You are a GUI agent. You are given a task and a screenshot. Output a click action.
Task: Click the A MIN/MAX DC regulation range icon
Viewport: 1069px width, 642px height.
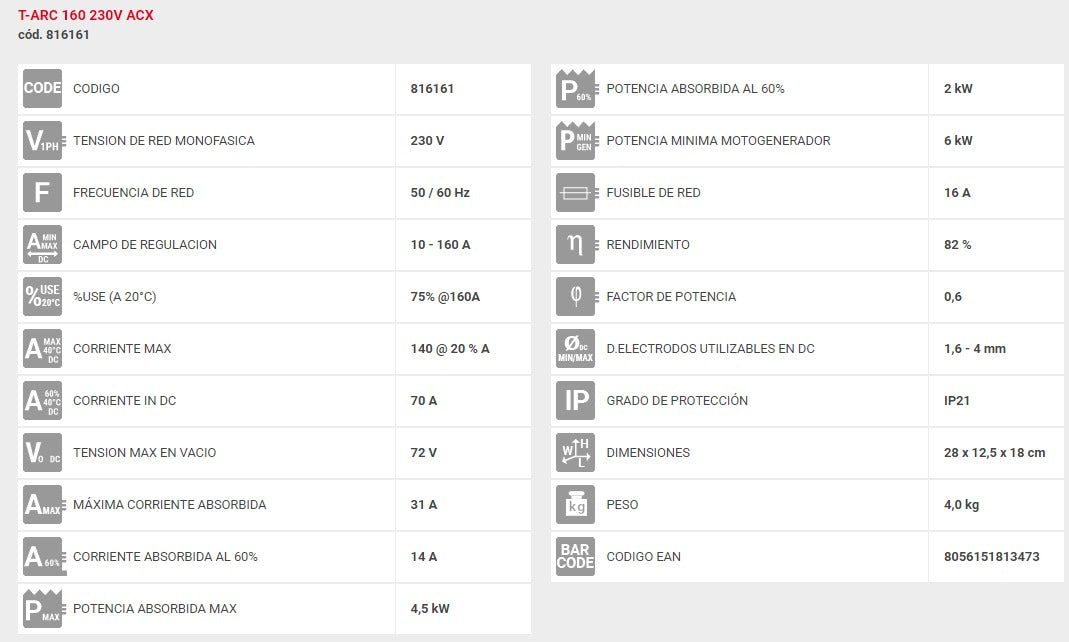pos(42,245)
